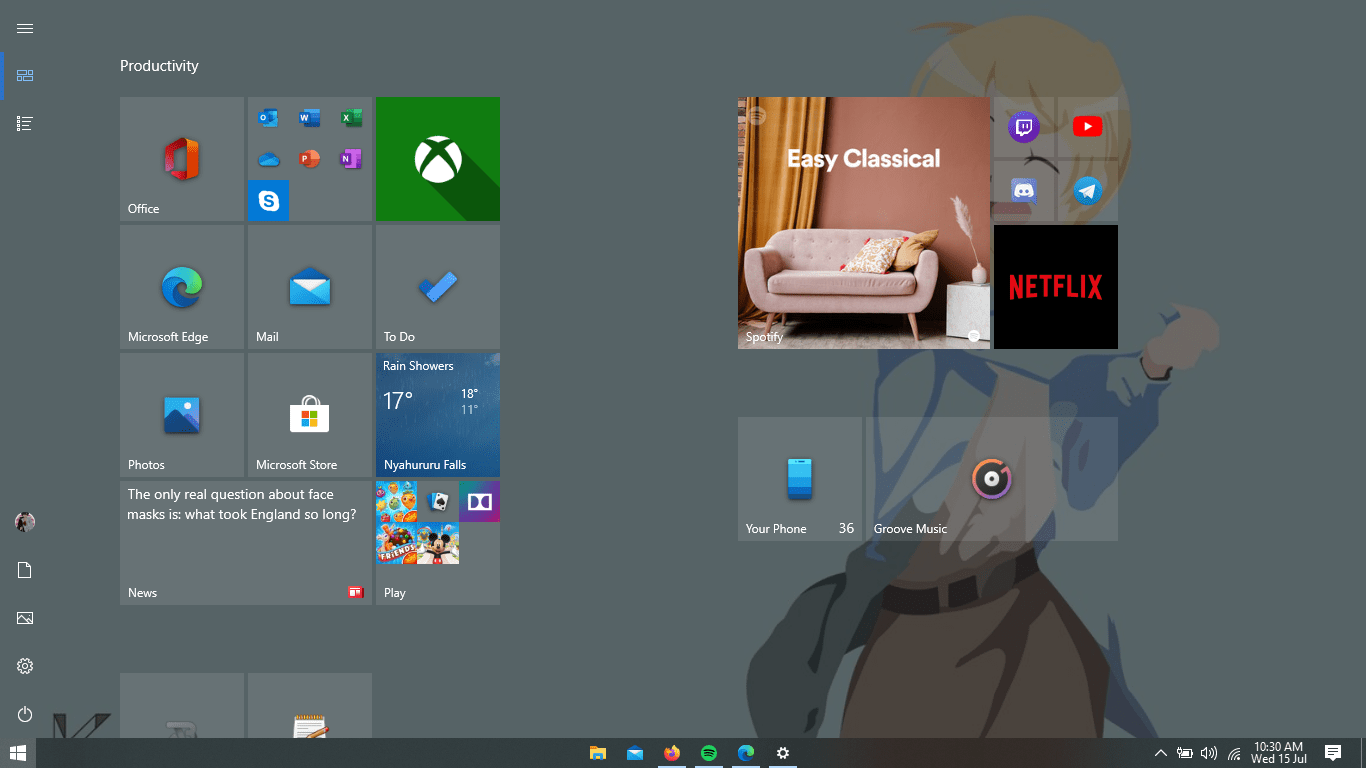The height and width of the screenshot is (768, 1366).
Task: Launch the Photos tile
Action: pos(182,415)
